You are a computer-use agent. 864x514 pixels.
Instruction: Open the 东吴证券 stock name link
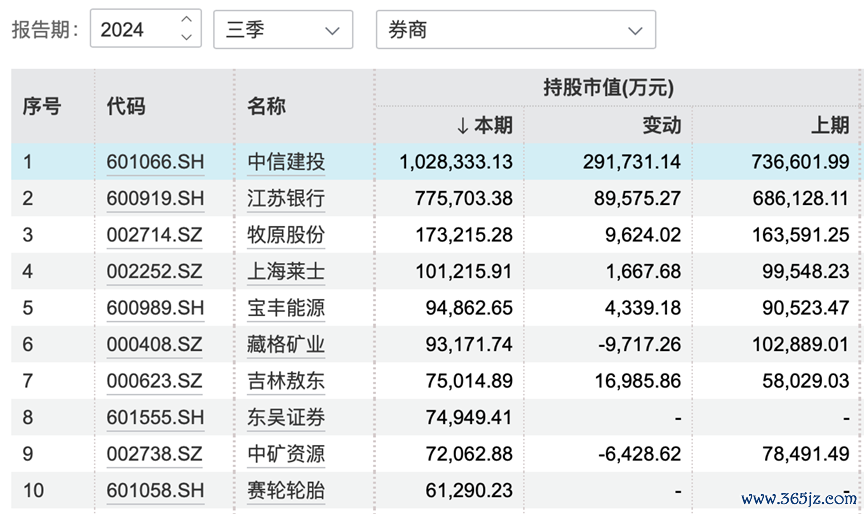tap(286, 417)
